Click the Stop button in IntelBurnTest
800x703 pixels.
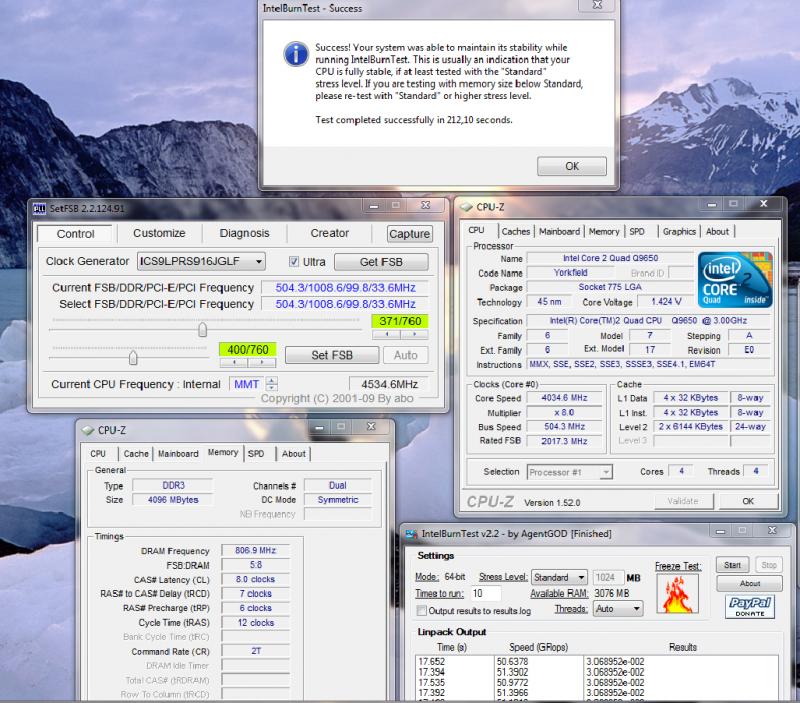pyautogui.click(x=768, y=565)
